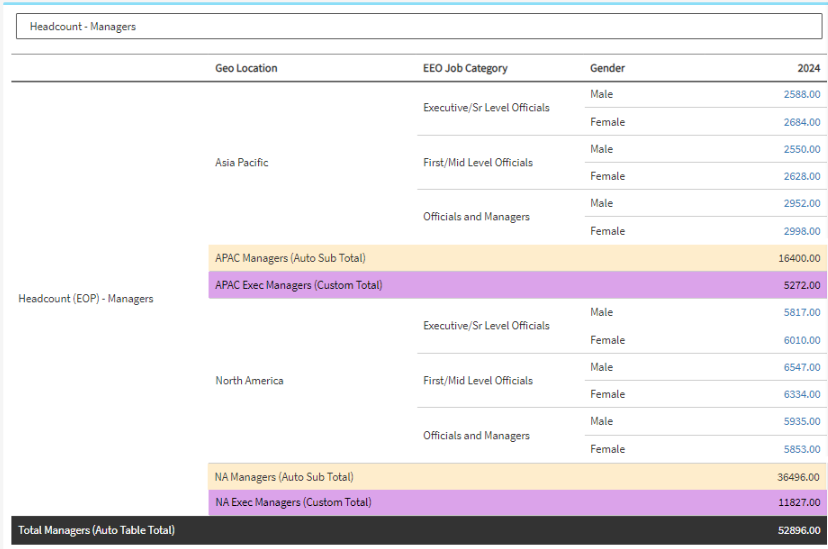Select the 2550.00 value link
Image resolution: width=828 pixels, height=549 pixels.
coord(802,149)
